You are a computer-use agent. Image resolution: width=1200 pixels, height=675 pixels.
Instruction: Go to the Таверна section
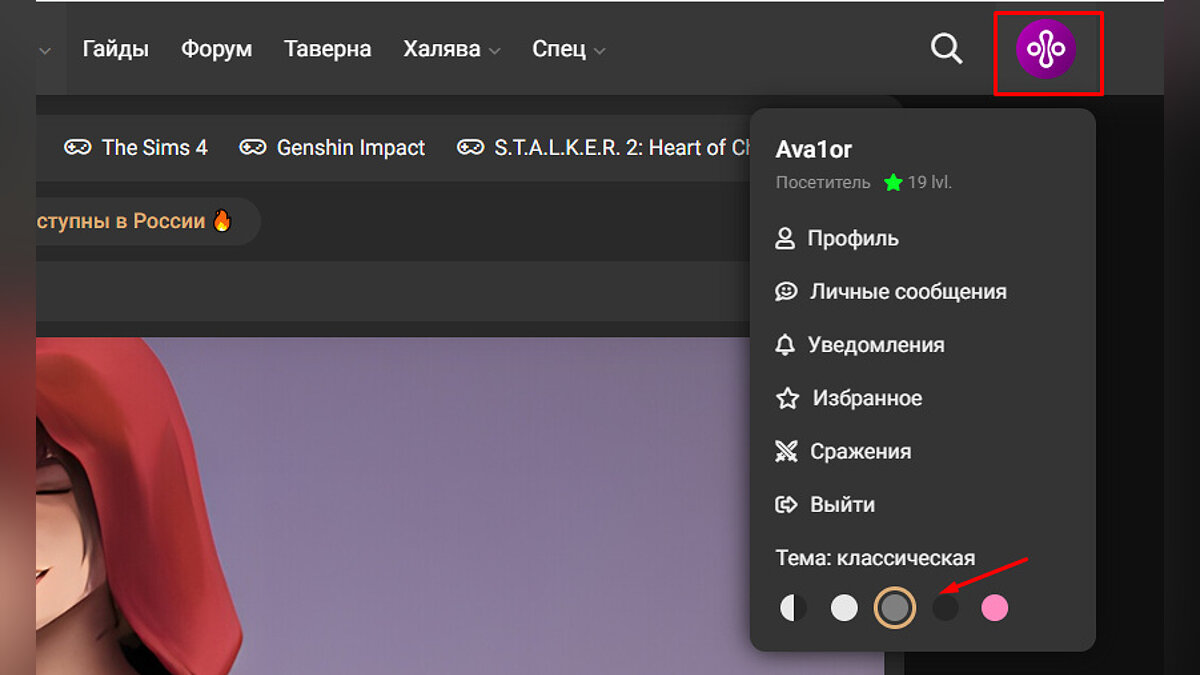(327, 49)
